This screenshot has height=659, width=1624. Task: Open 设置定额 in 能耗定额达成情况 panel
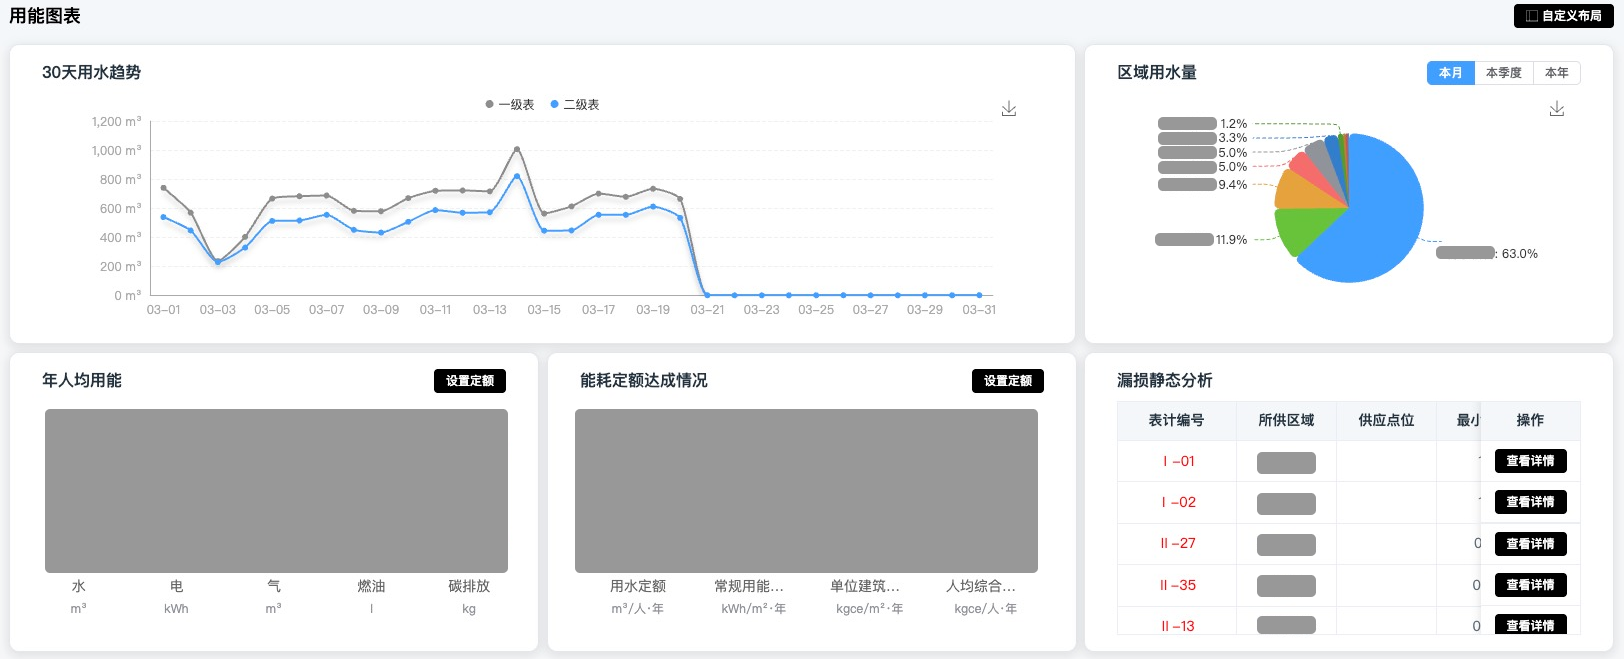point(1008,381)
